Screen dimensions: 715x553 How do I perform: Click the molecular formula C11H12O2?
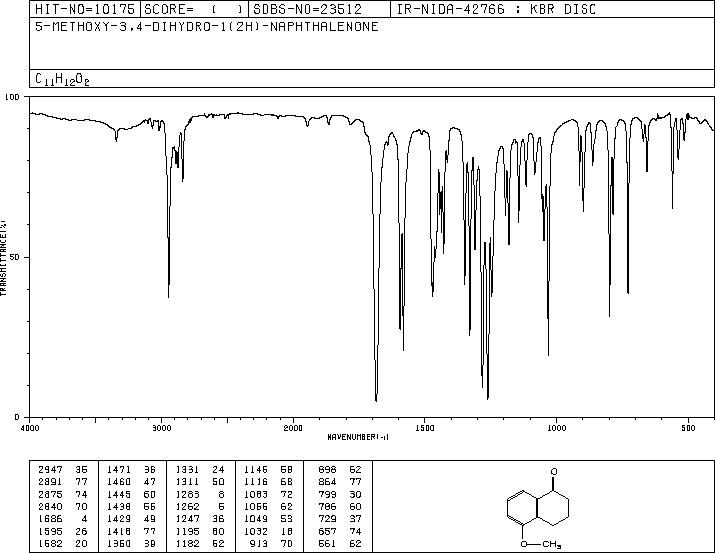click(x=62, y=79)
